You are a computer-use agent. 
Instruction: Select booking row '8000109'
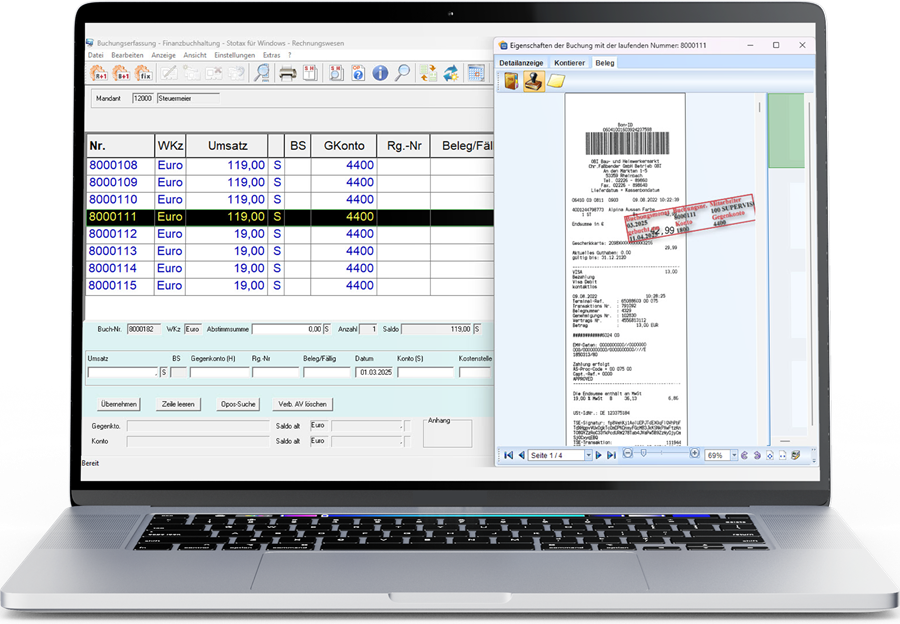coord(290,183)
